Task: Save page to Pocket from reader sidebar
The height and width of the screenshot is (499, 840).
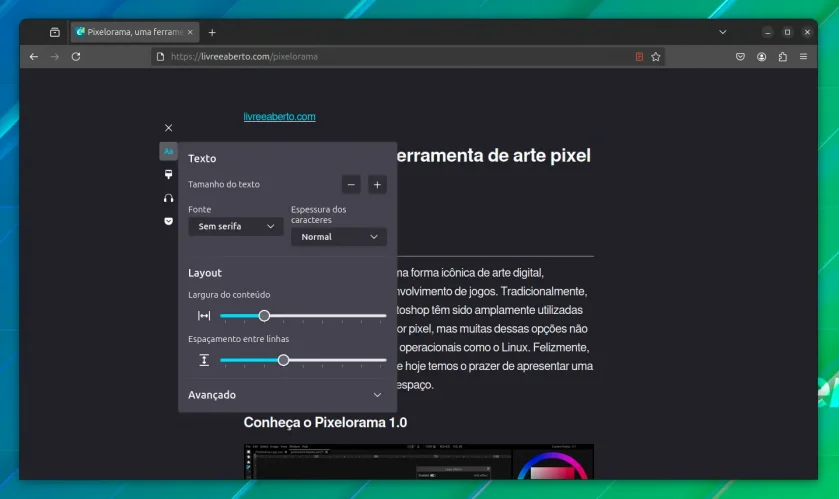Action: tap(168, 221)
